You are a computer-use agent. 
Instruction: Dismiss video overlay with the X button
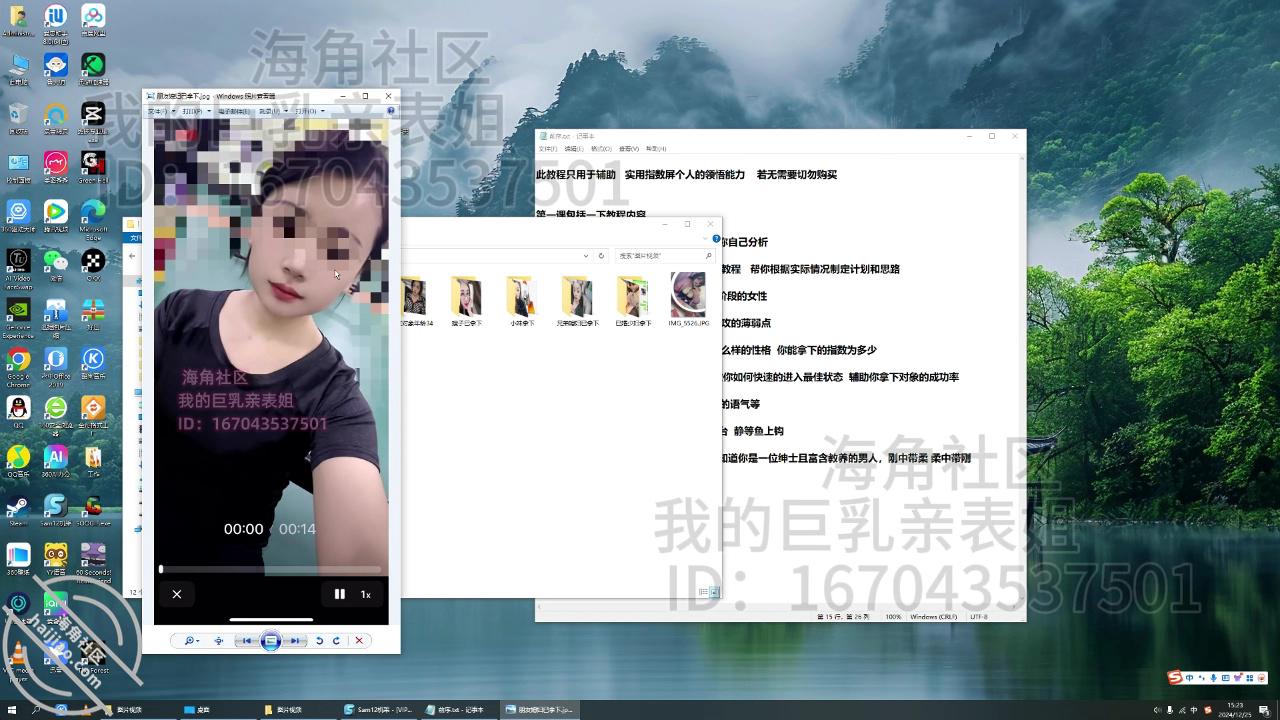(x=177, y=594)
